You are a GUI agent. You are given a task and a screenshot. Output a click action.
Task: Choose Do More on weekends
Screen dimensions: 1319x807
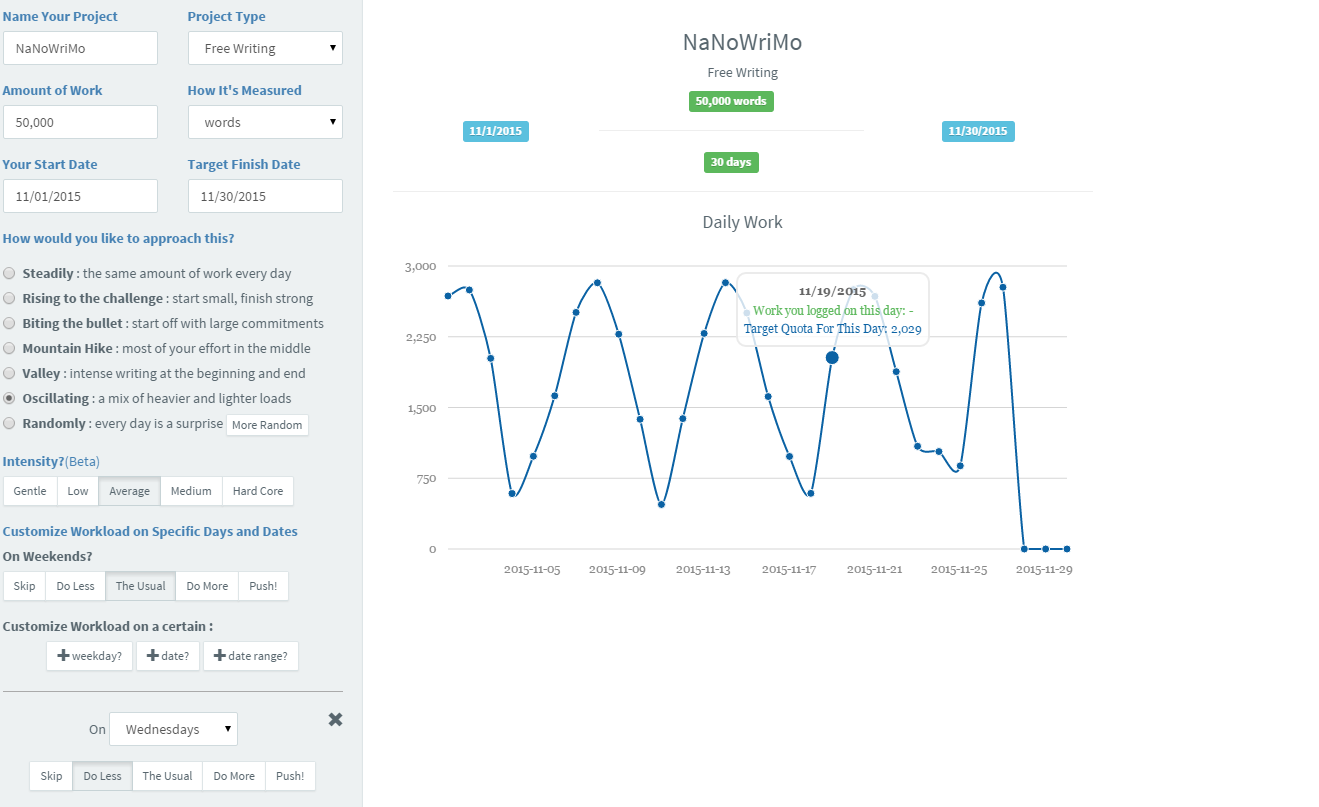pyautogui.click(x=207, y=586)
